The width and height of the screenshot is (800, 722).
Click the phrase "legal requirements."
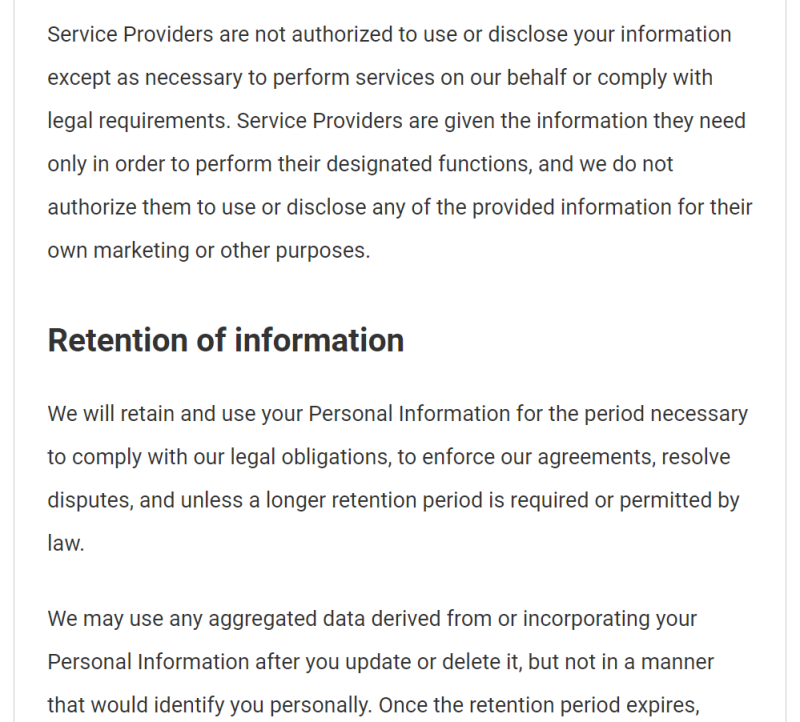(138, 121)
